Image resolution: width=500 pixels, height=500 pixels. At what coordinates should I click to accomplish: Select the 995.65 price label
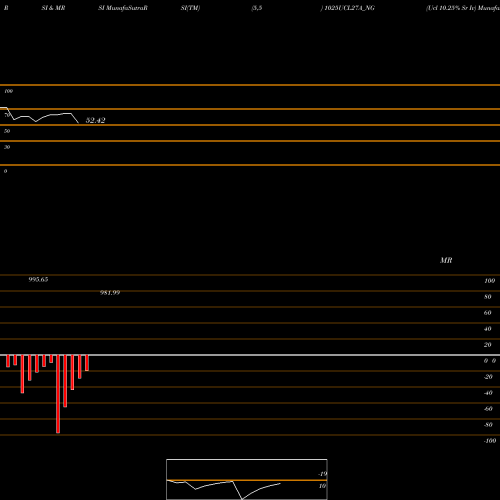tap(38, 279)
